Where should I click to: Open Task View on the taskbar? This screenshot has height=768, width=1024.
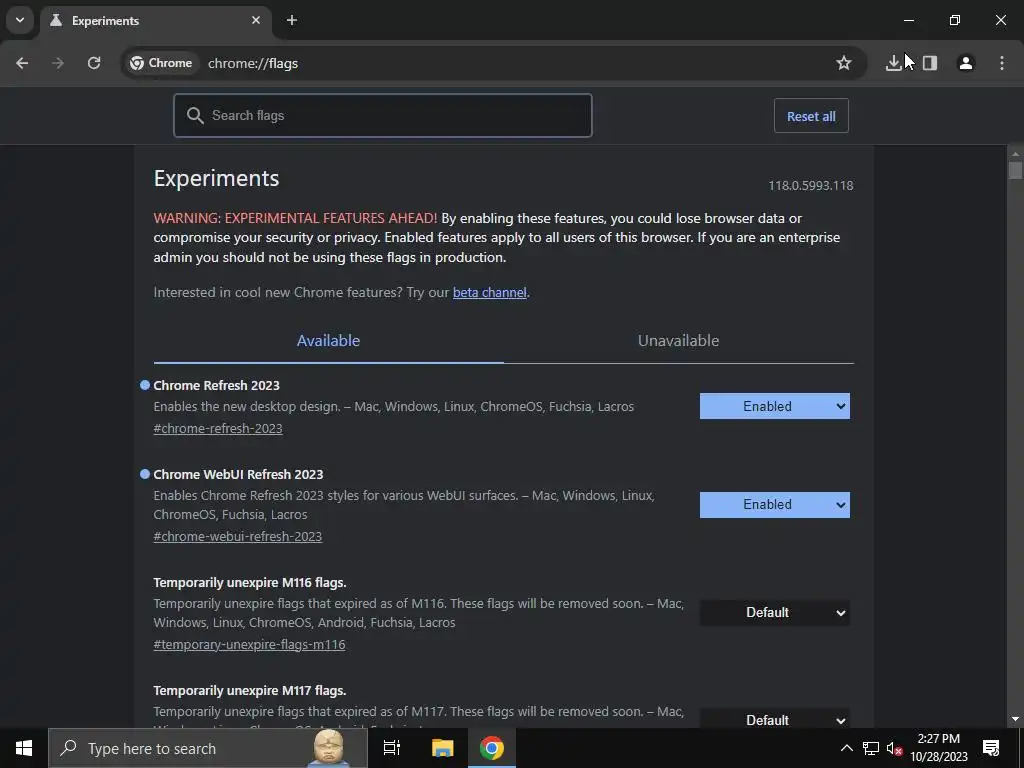(391, 748)
